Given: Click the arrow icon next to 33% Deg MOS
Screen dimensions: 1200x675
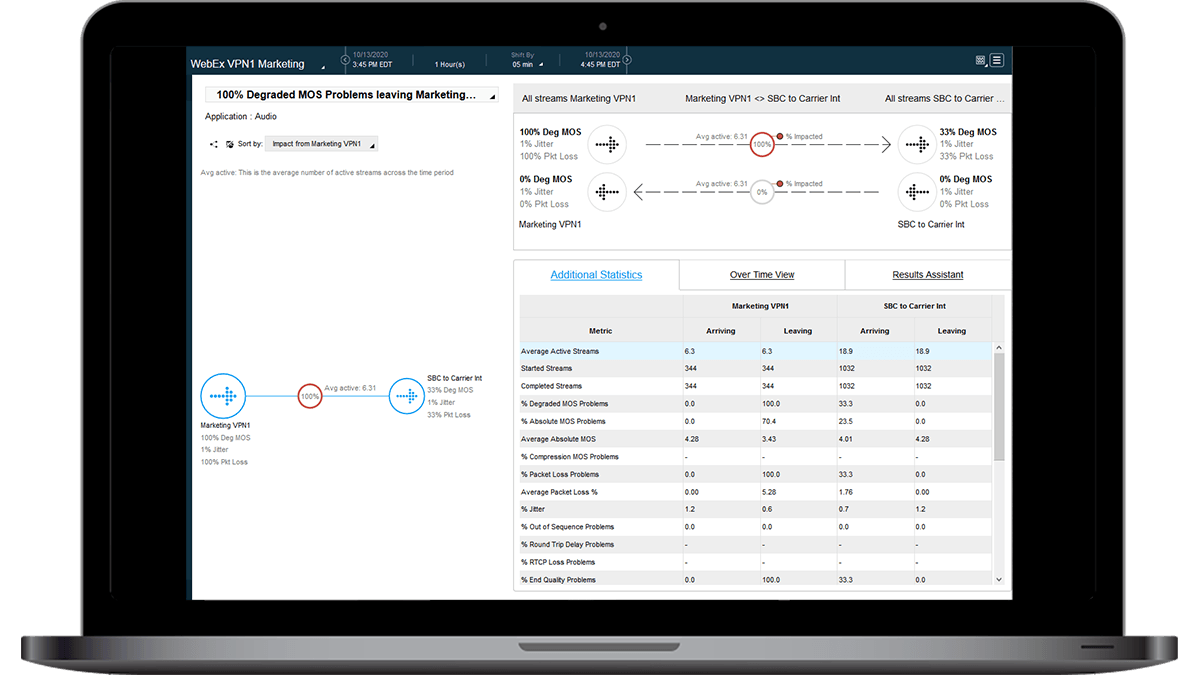Looking at the screenshot, I should (917, 144).
